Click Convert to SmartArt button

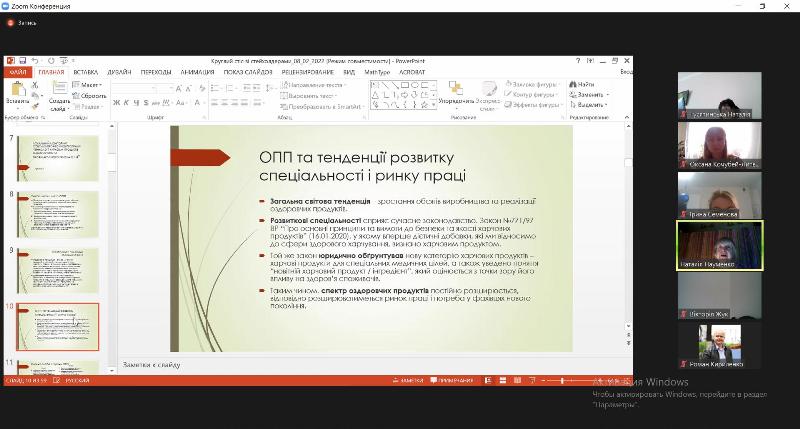pos(322,107)
